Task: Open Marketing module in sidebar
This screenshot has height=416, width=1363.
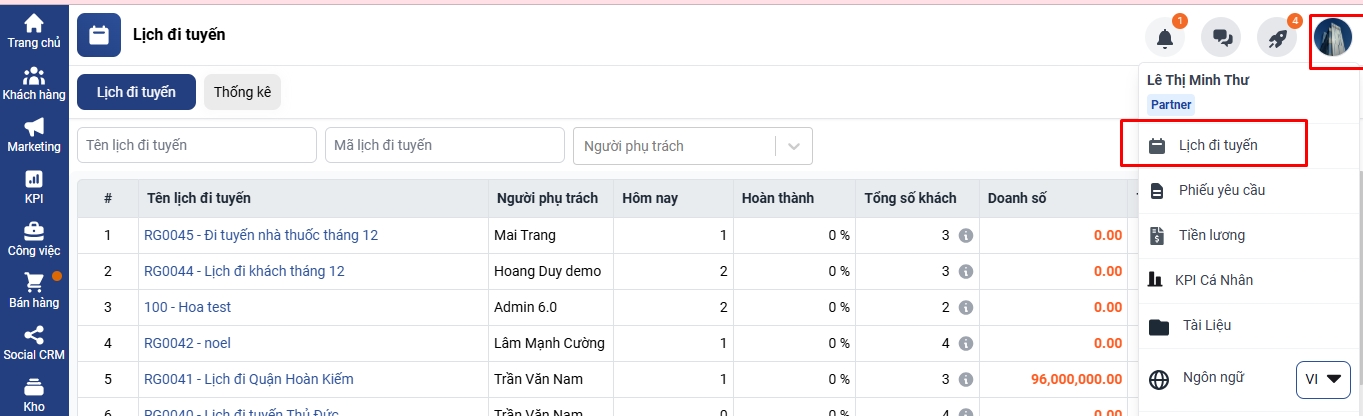Action: pyautogui.click(x=34, y=135)
